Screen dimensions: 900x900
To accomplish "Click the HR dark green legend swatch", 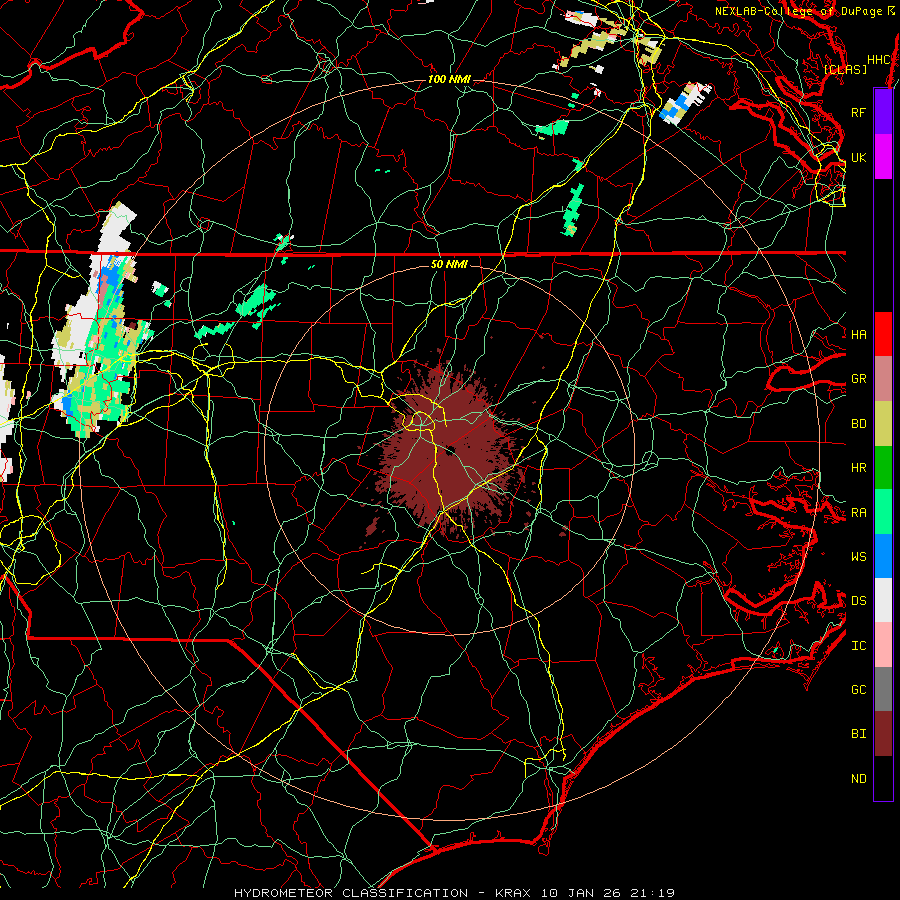I will coord(883,468).
